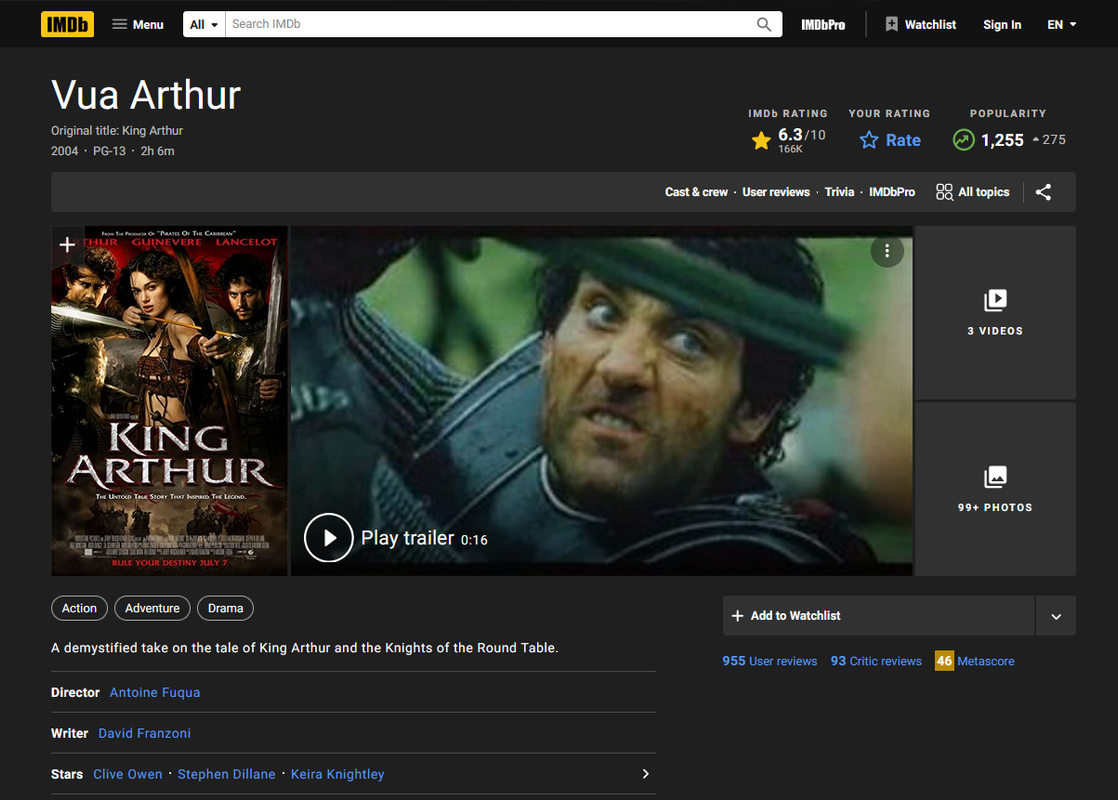
Task: Open User reviews in the topic bar
Action: pyautogui.click(x=776, y=192)
